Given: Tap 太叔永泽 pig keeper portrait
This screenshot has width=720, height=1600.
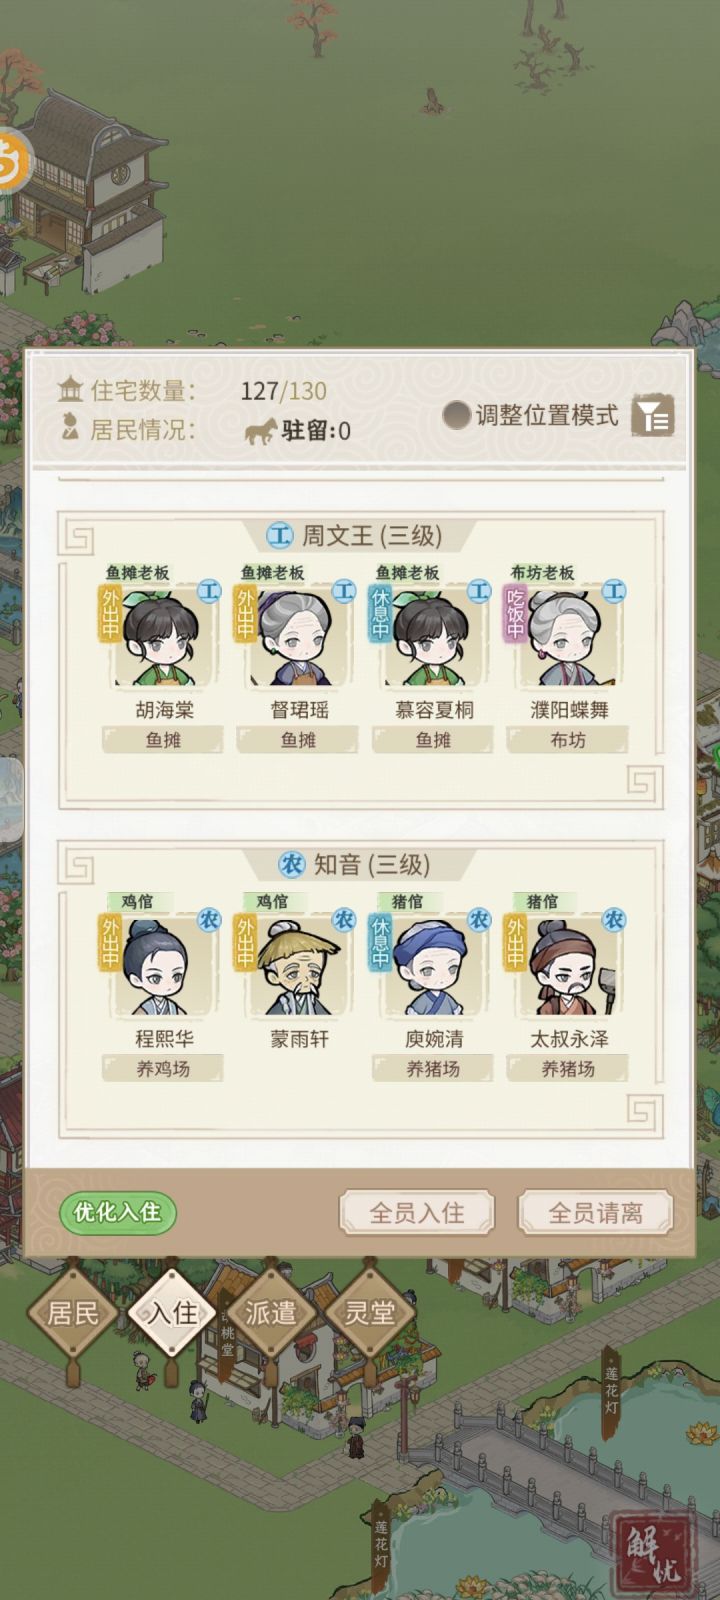Looking at the screenshot, I should (x=569, y=963).
